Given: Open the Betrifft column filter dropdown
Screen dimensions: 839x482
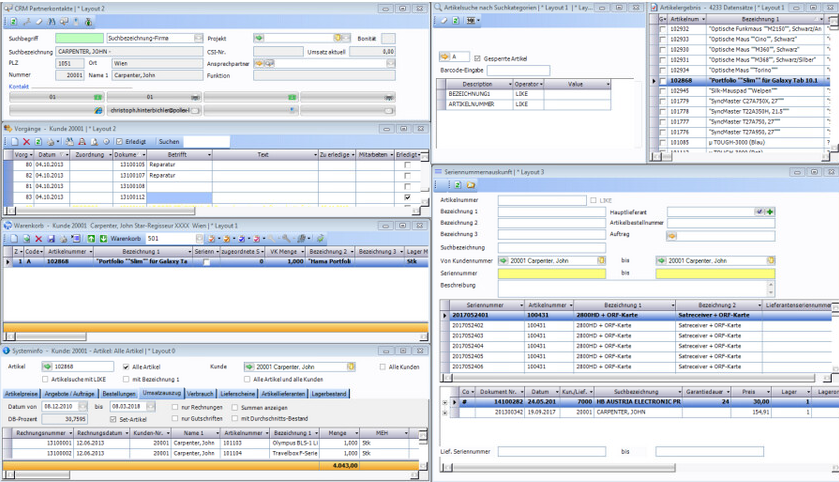Looking at the screenshot, I should point(209,155).
